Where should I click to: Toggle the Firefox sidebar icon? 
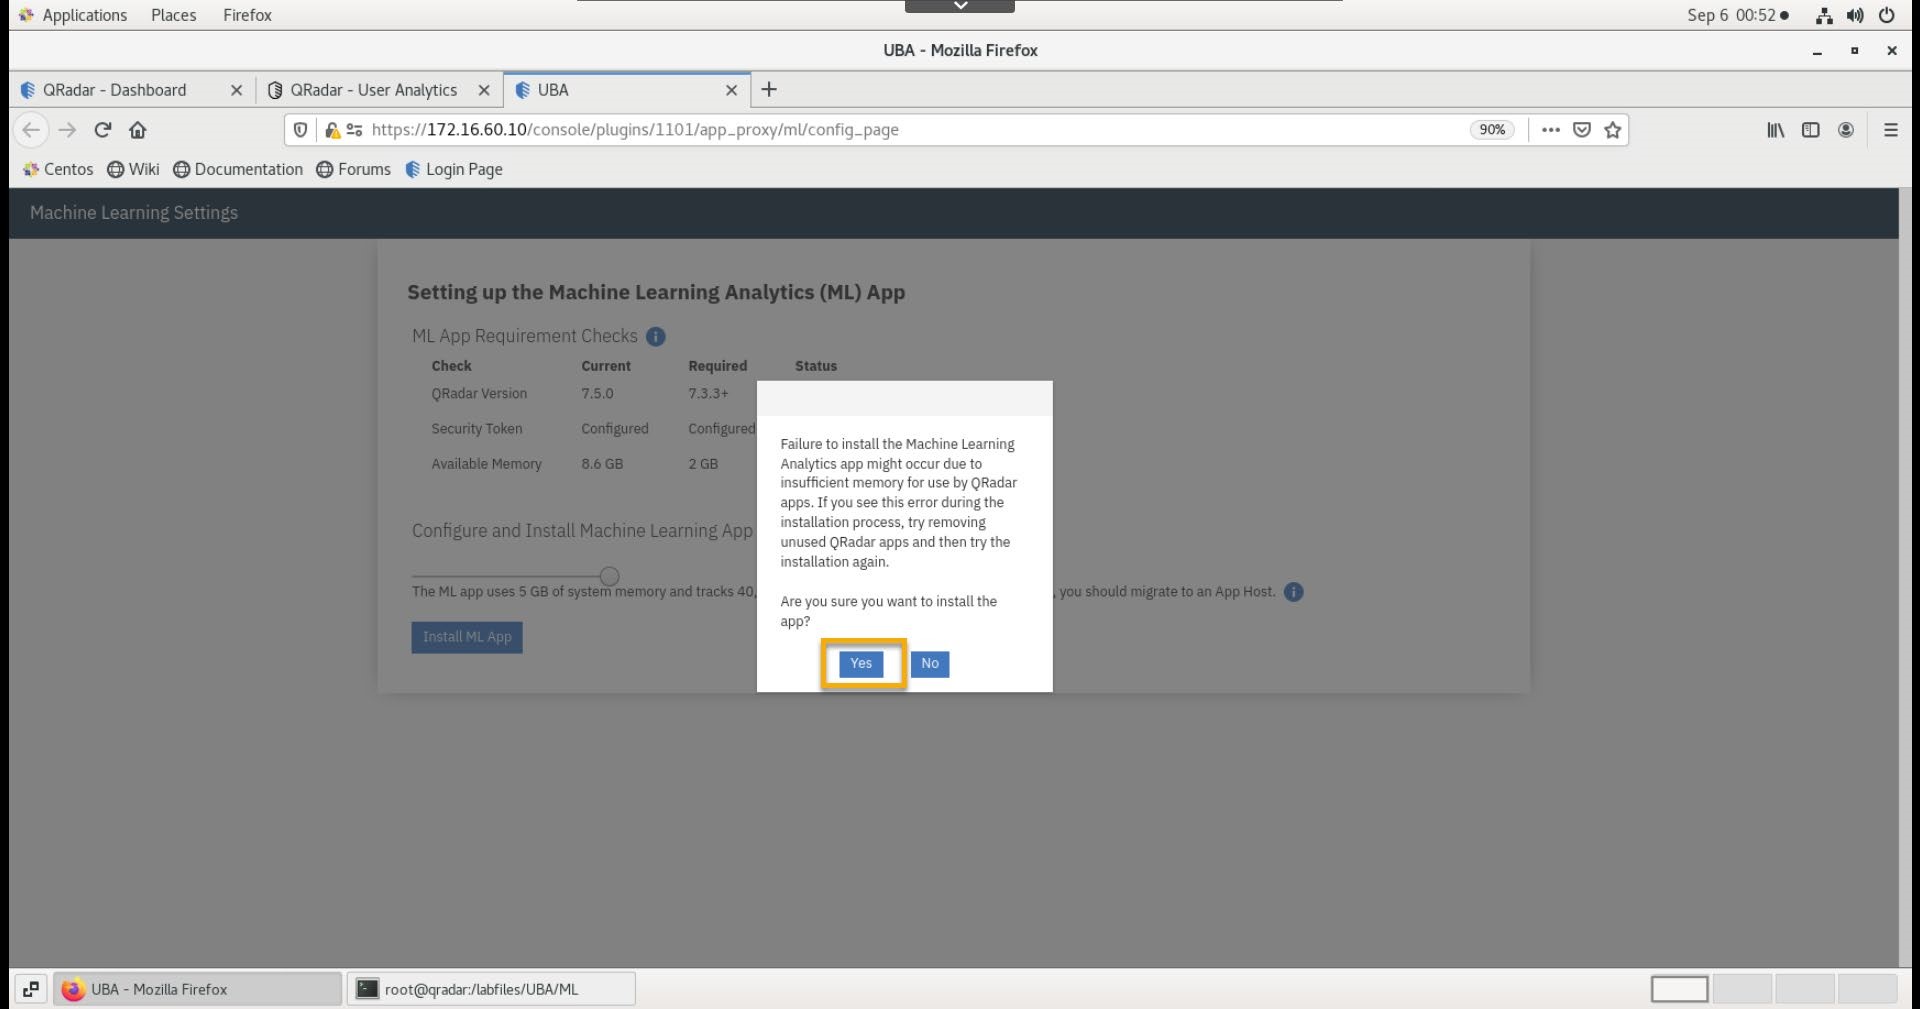[1811, 130]
